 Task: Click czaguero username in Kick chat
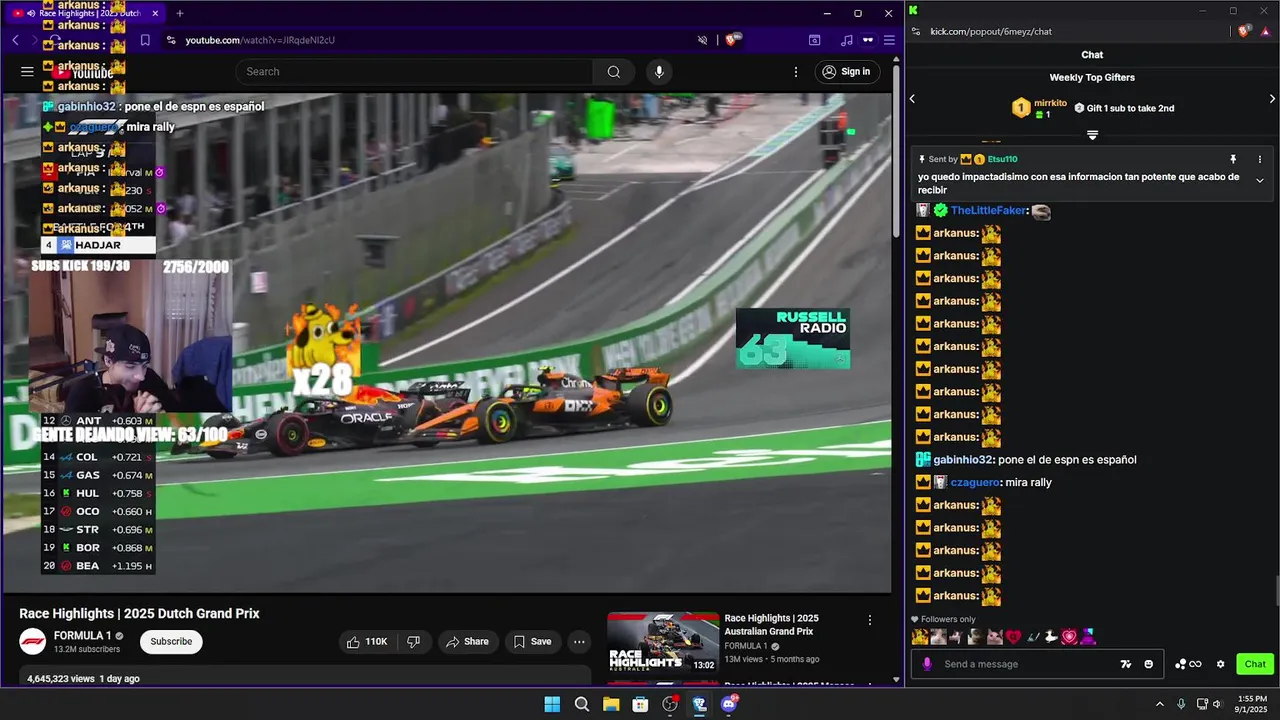[x=975, y=482]
